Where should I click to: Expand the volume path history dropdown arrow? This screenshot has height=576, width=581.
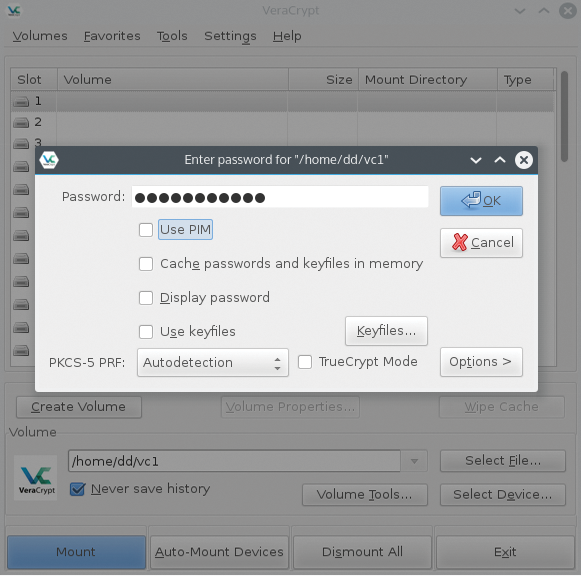pos(414,461)
